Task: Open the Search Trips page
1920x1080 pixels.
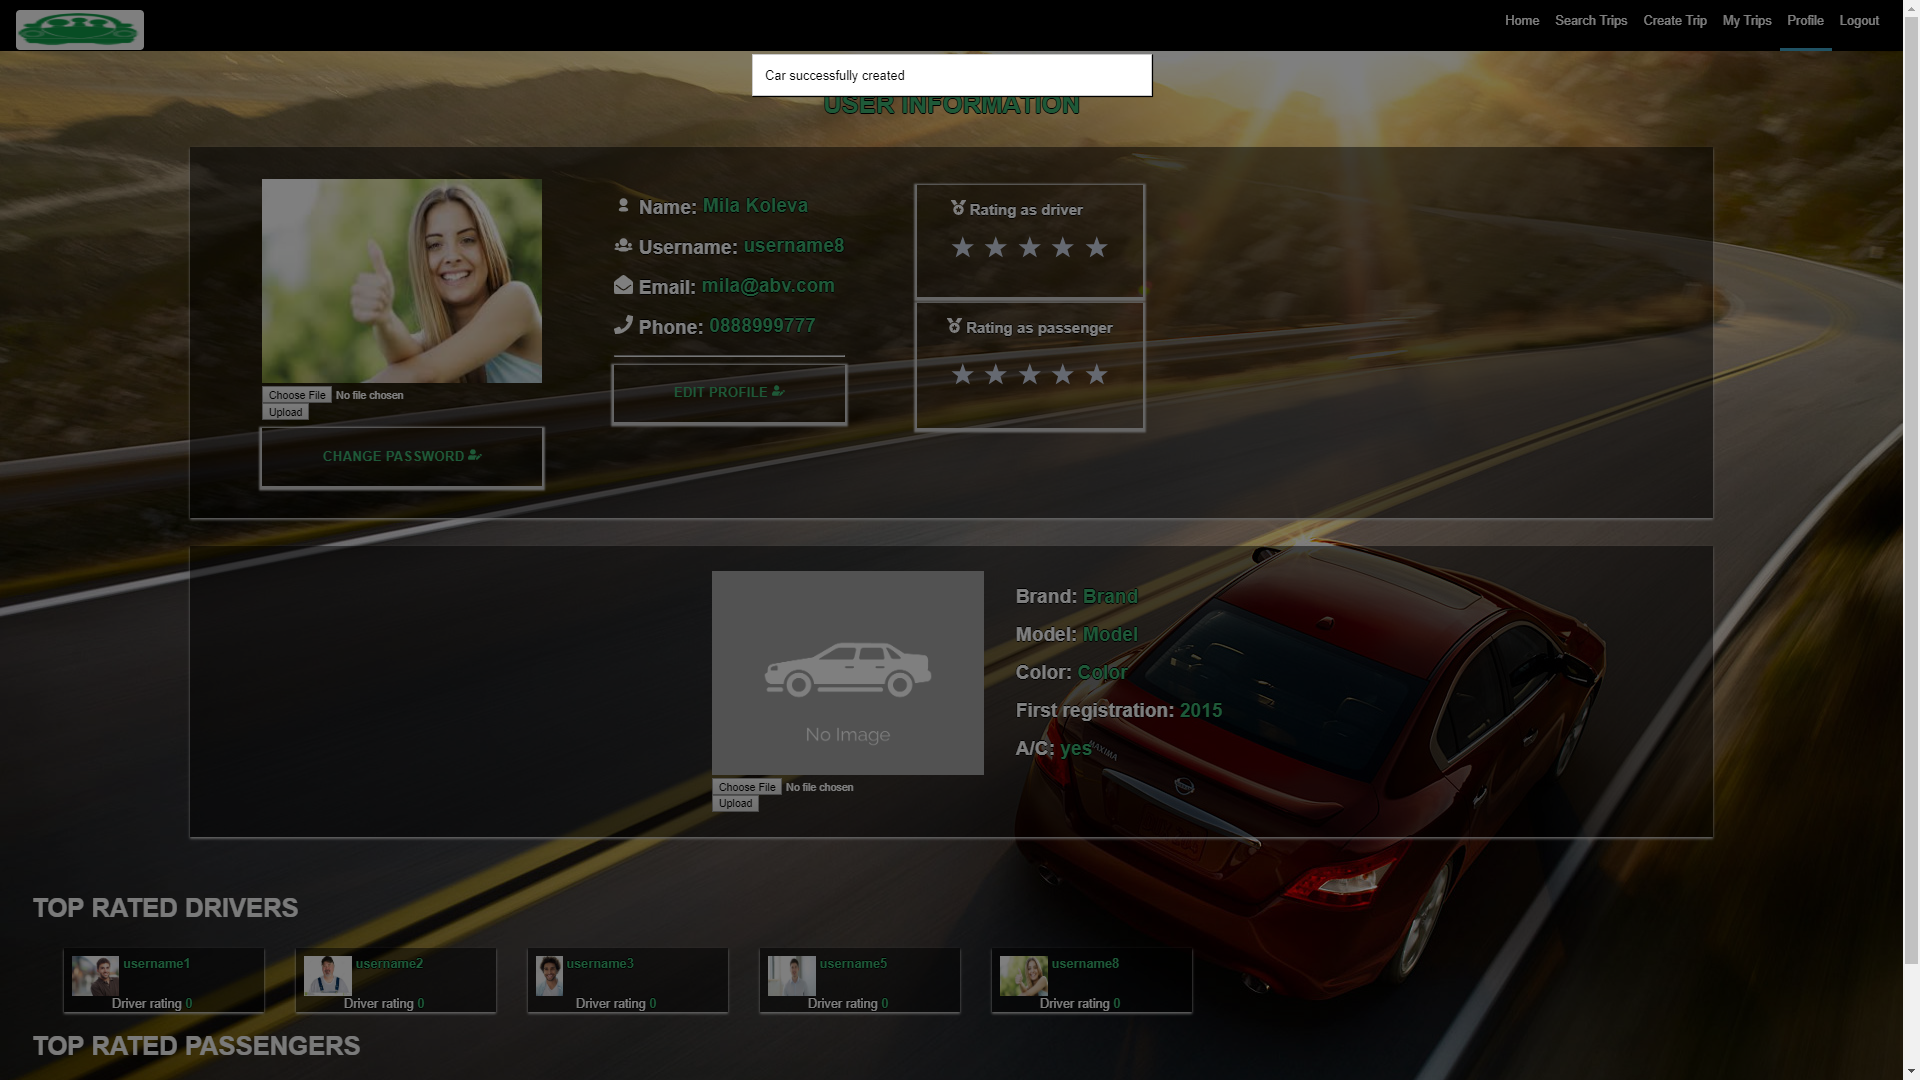Action: [x=1590, y=20]
